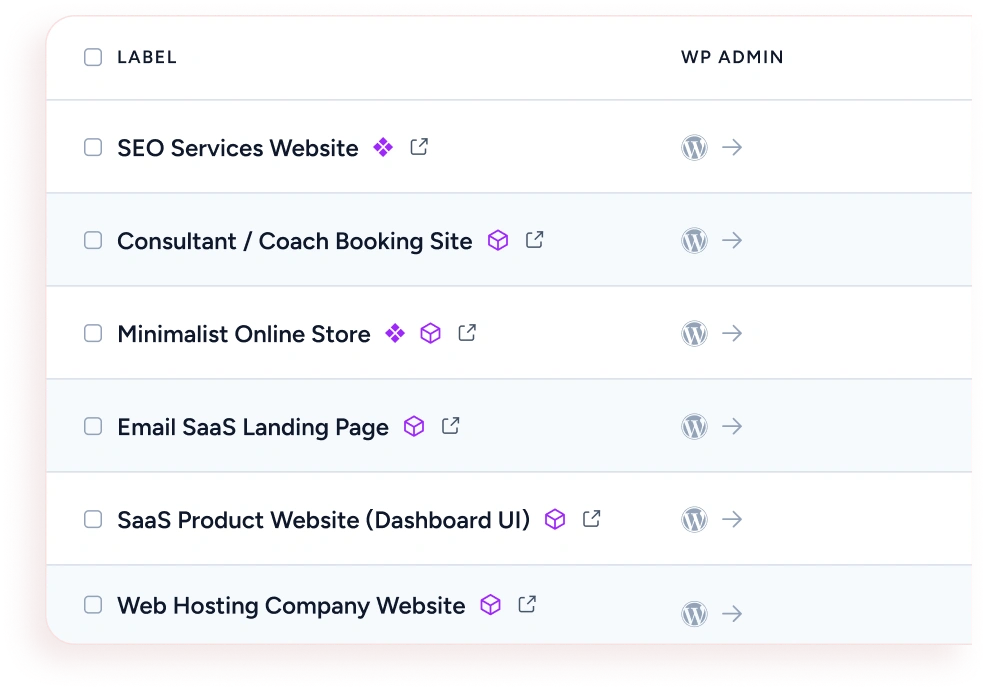The image size is (987, 690).
Task: Click the LABEL column header
Action: click(147, 57)
